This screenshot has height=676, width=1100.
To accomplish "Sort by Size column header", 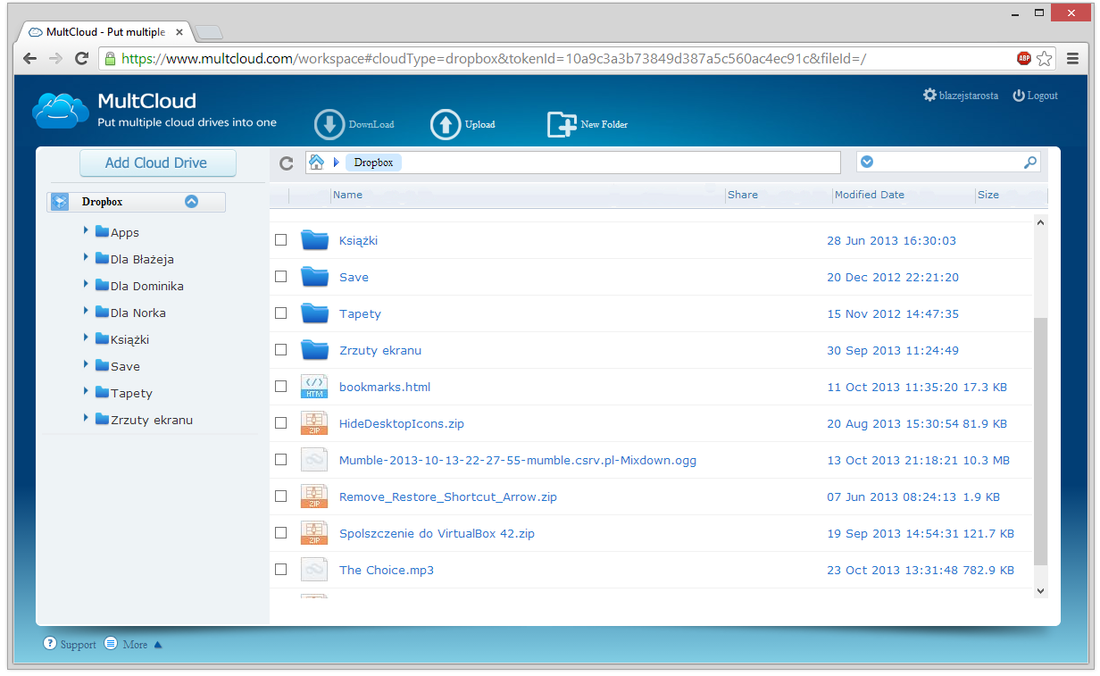I will (988, 195).
